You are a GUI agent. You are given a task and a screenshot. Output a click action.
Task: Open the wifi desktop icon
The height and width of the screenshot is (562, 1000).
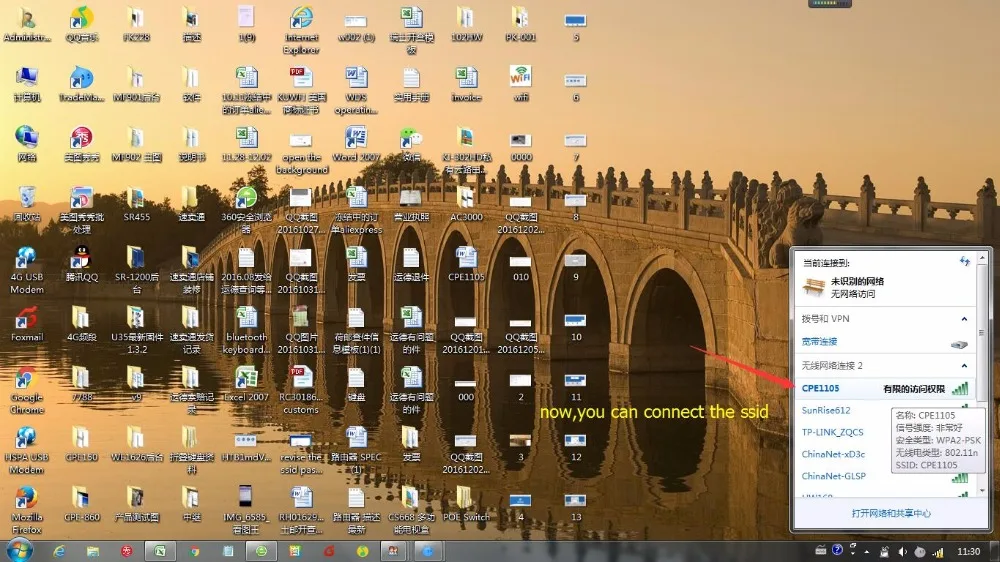click(x=521, y=84)
